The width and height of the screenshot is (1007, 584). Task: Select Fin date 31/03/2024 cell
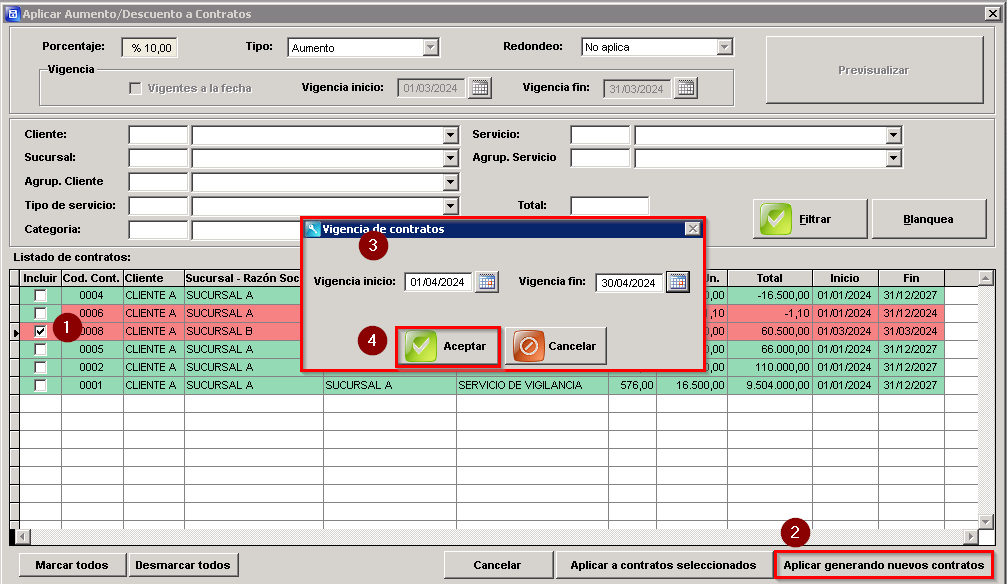(x=911, y=332)
